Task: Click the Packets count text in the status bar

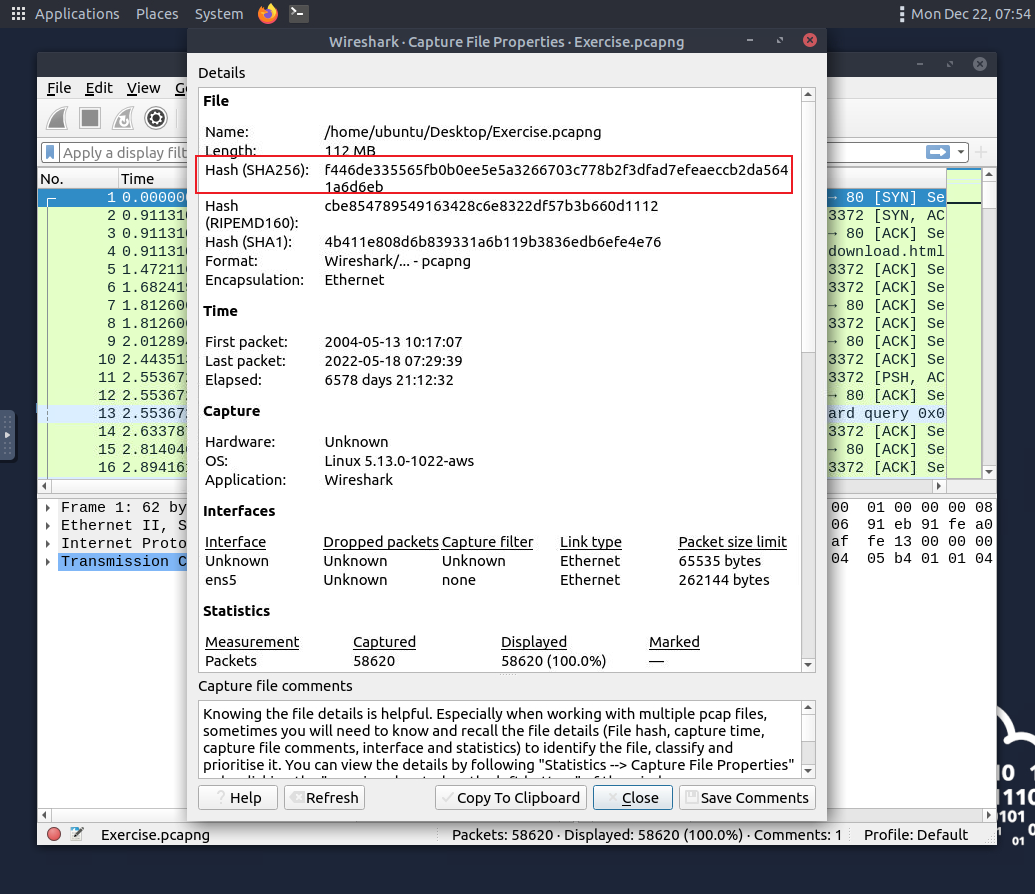Action: (x=502, y=835)
